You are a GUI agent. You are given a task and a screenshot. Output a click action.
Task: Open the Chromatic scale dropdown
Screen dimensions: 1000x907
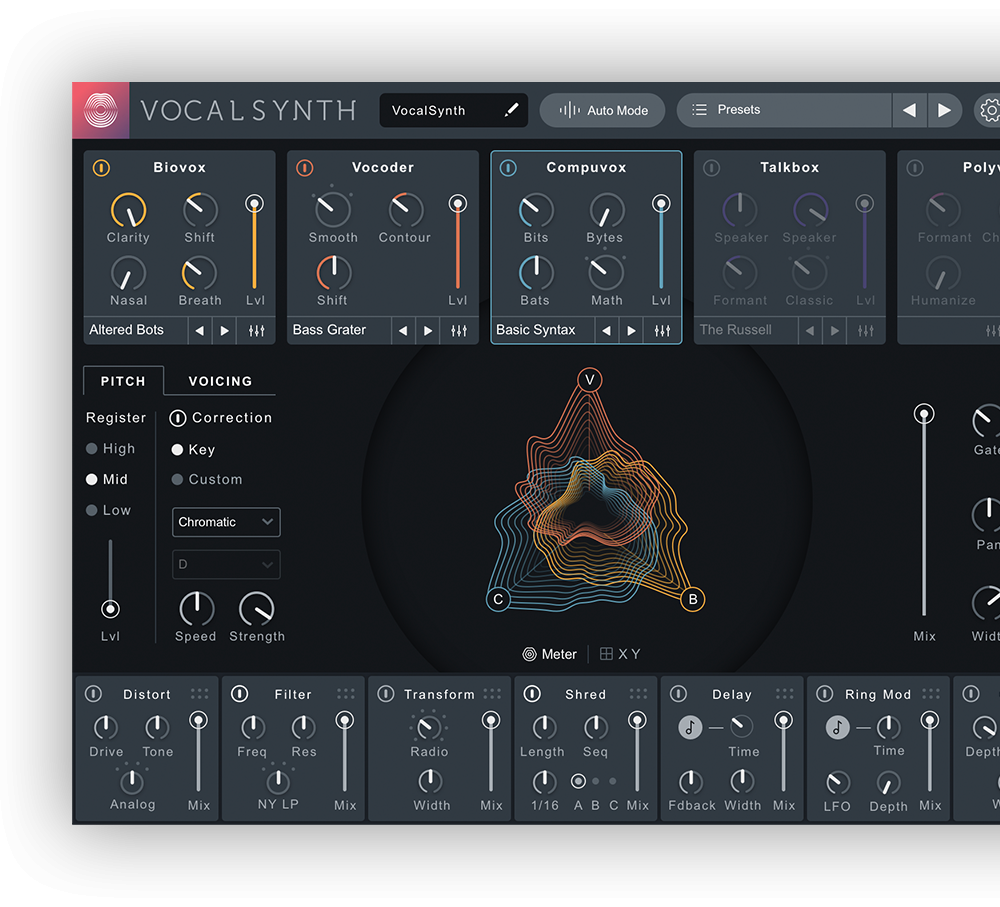coord(226,522)
